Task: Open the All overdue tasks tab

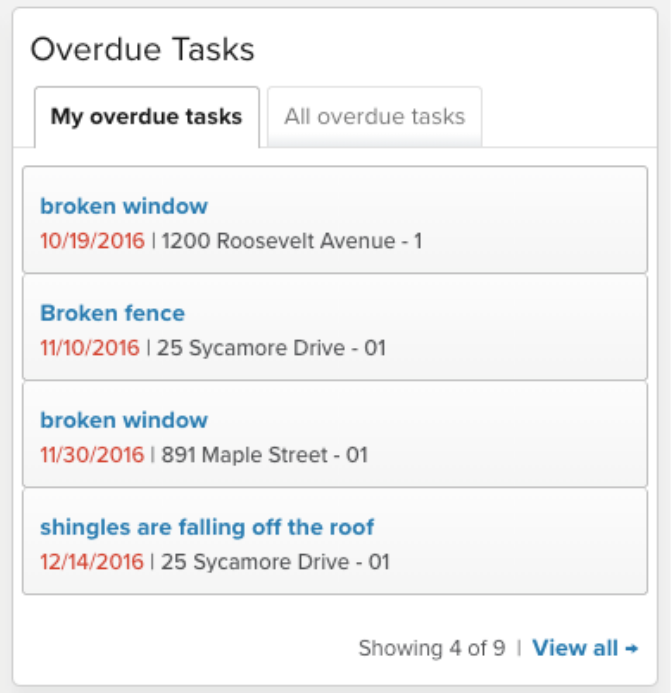Action: click(x=374, y=117)
